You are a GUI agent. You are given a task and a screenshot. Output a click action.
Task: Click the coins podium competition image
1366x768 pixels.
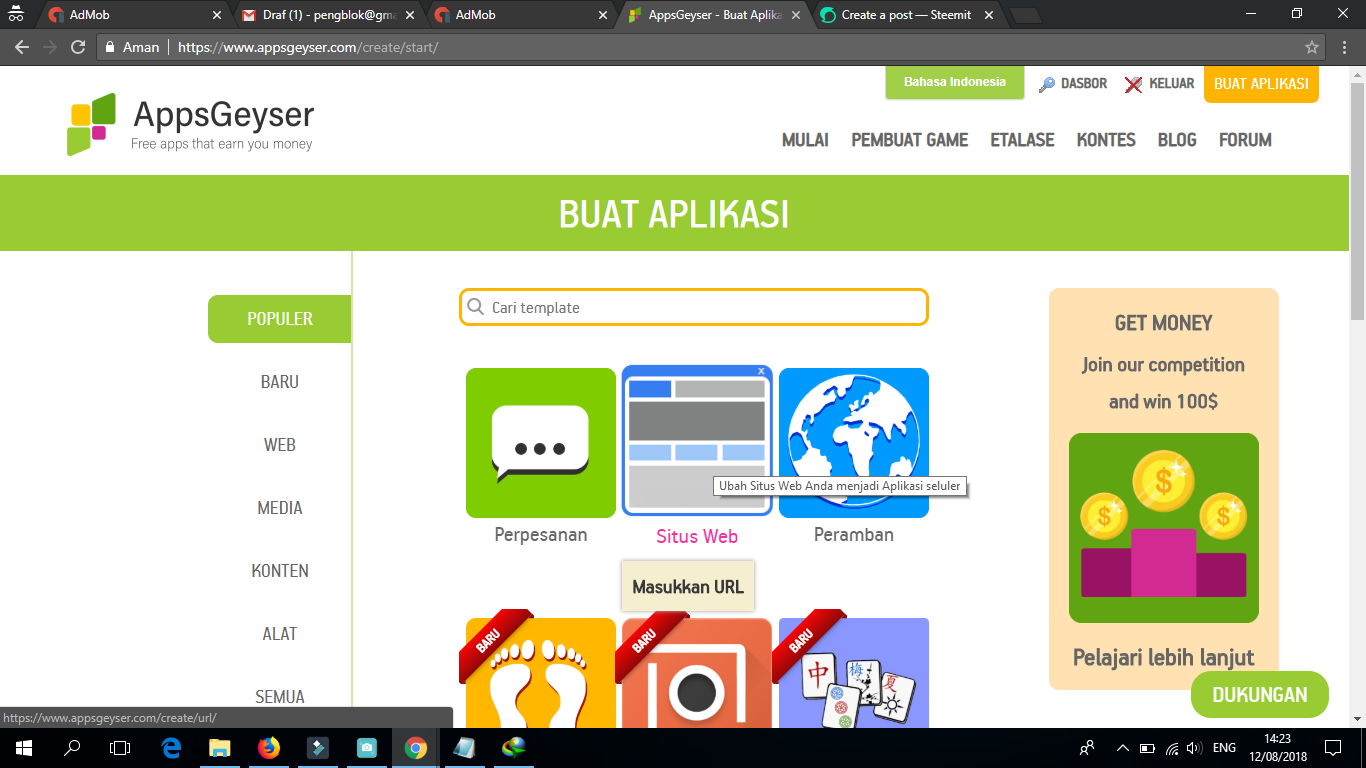pos(1164,528)
